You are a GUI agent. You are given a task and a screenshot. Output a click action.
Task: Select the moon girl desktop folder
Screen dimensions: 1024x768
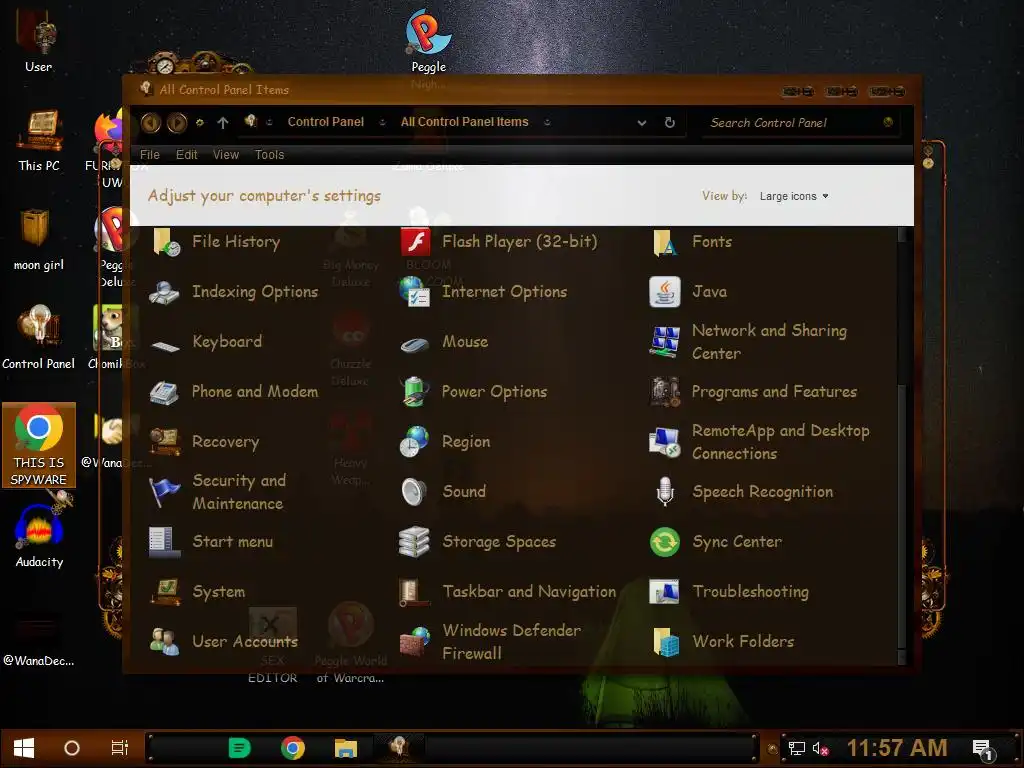[x=39, y=240]
